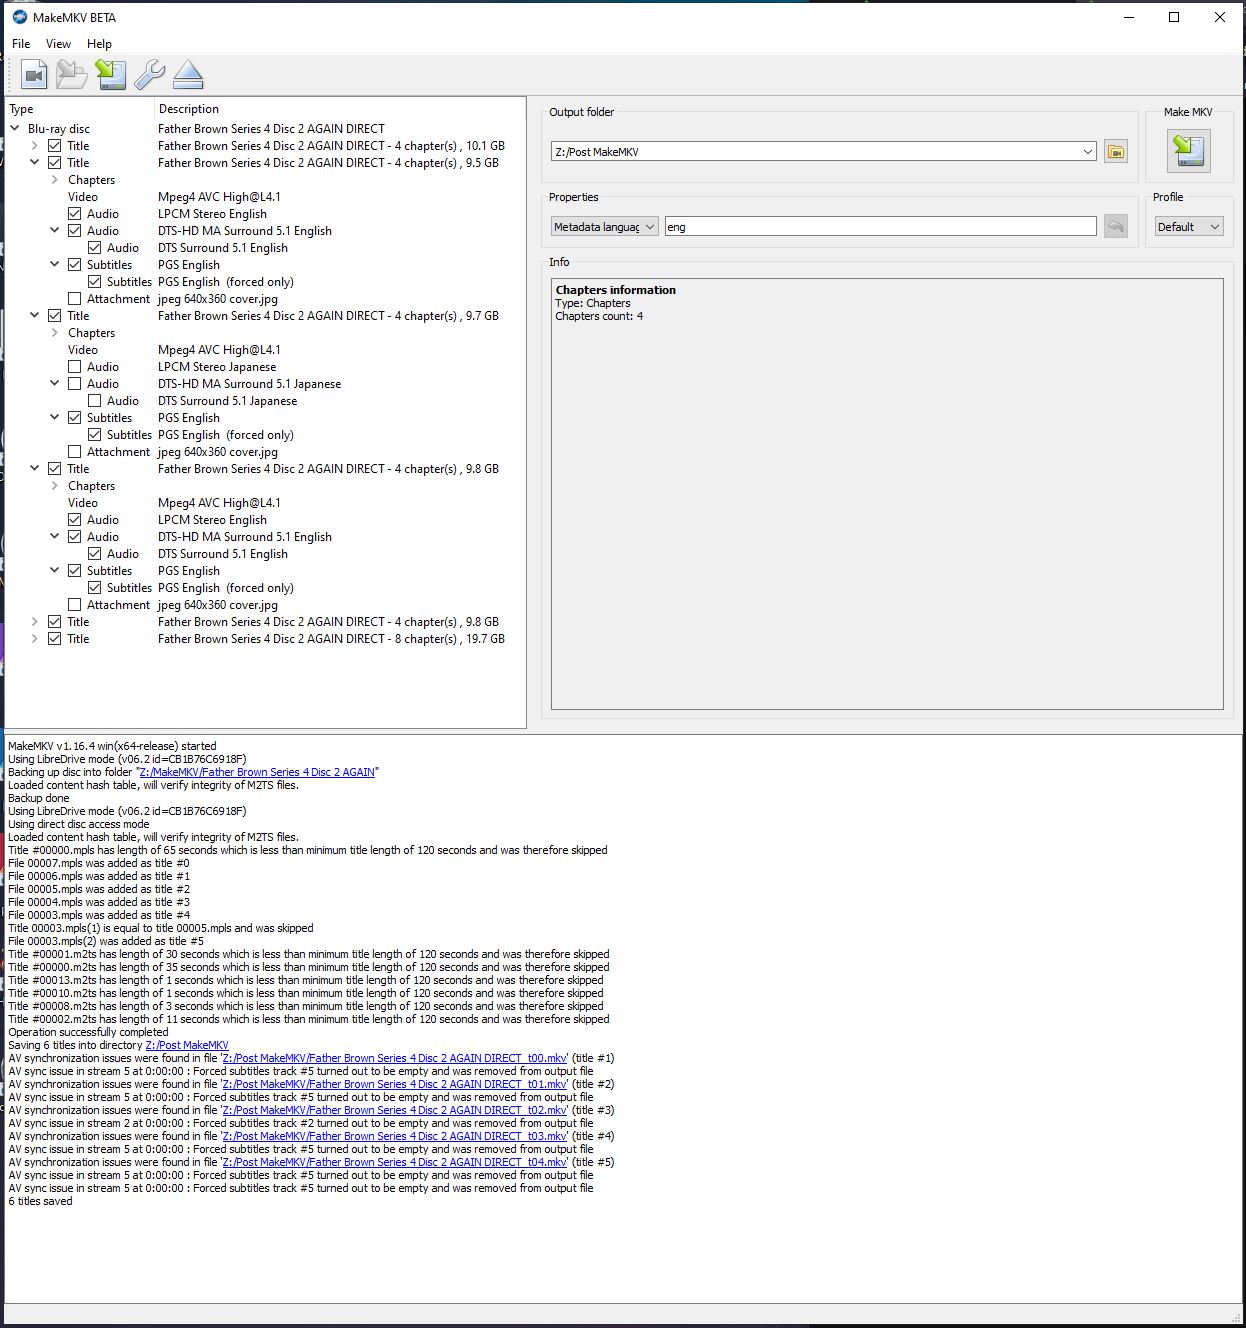Screen dimensions: 1246x1328
Task: Select the 'Chapters count: 4' info text
Action: pos(599,316)
